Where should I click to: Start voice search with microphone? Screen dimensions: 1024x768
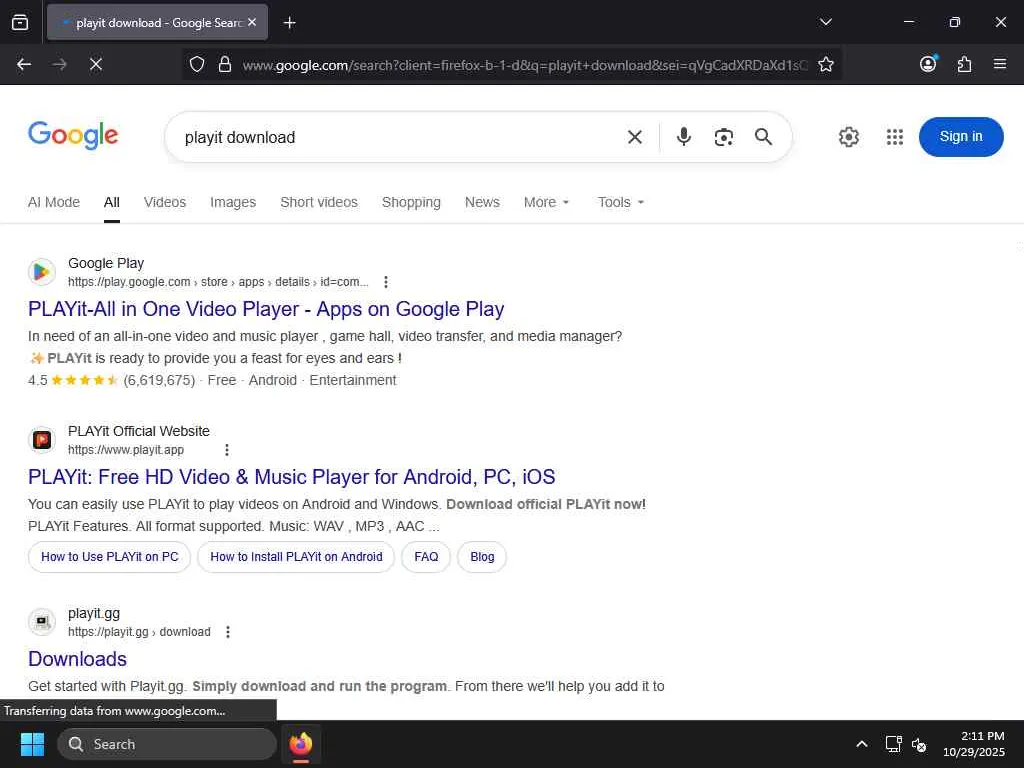click(x=684, y=136)
